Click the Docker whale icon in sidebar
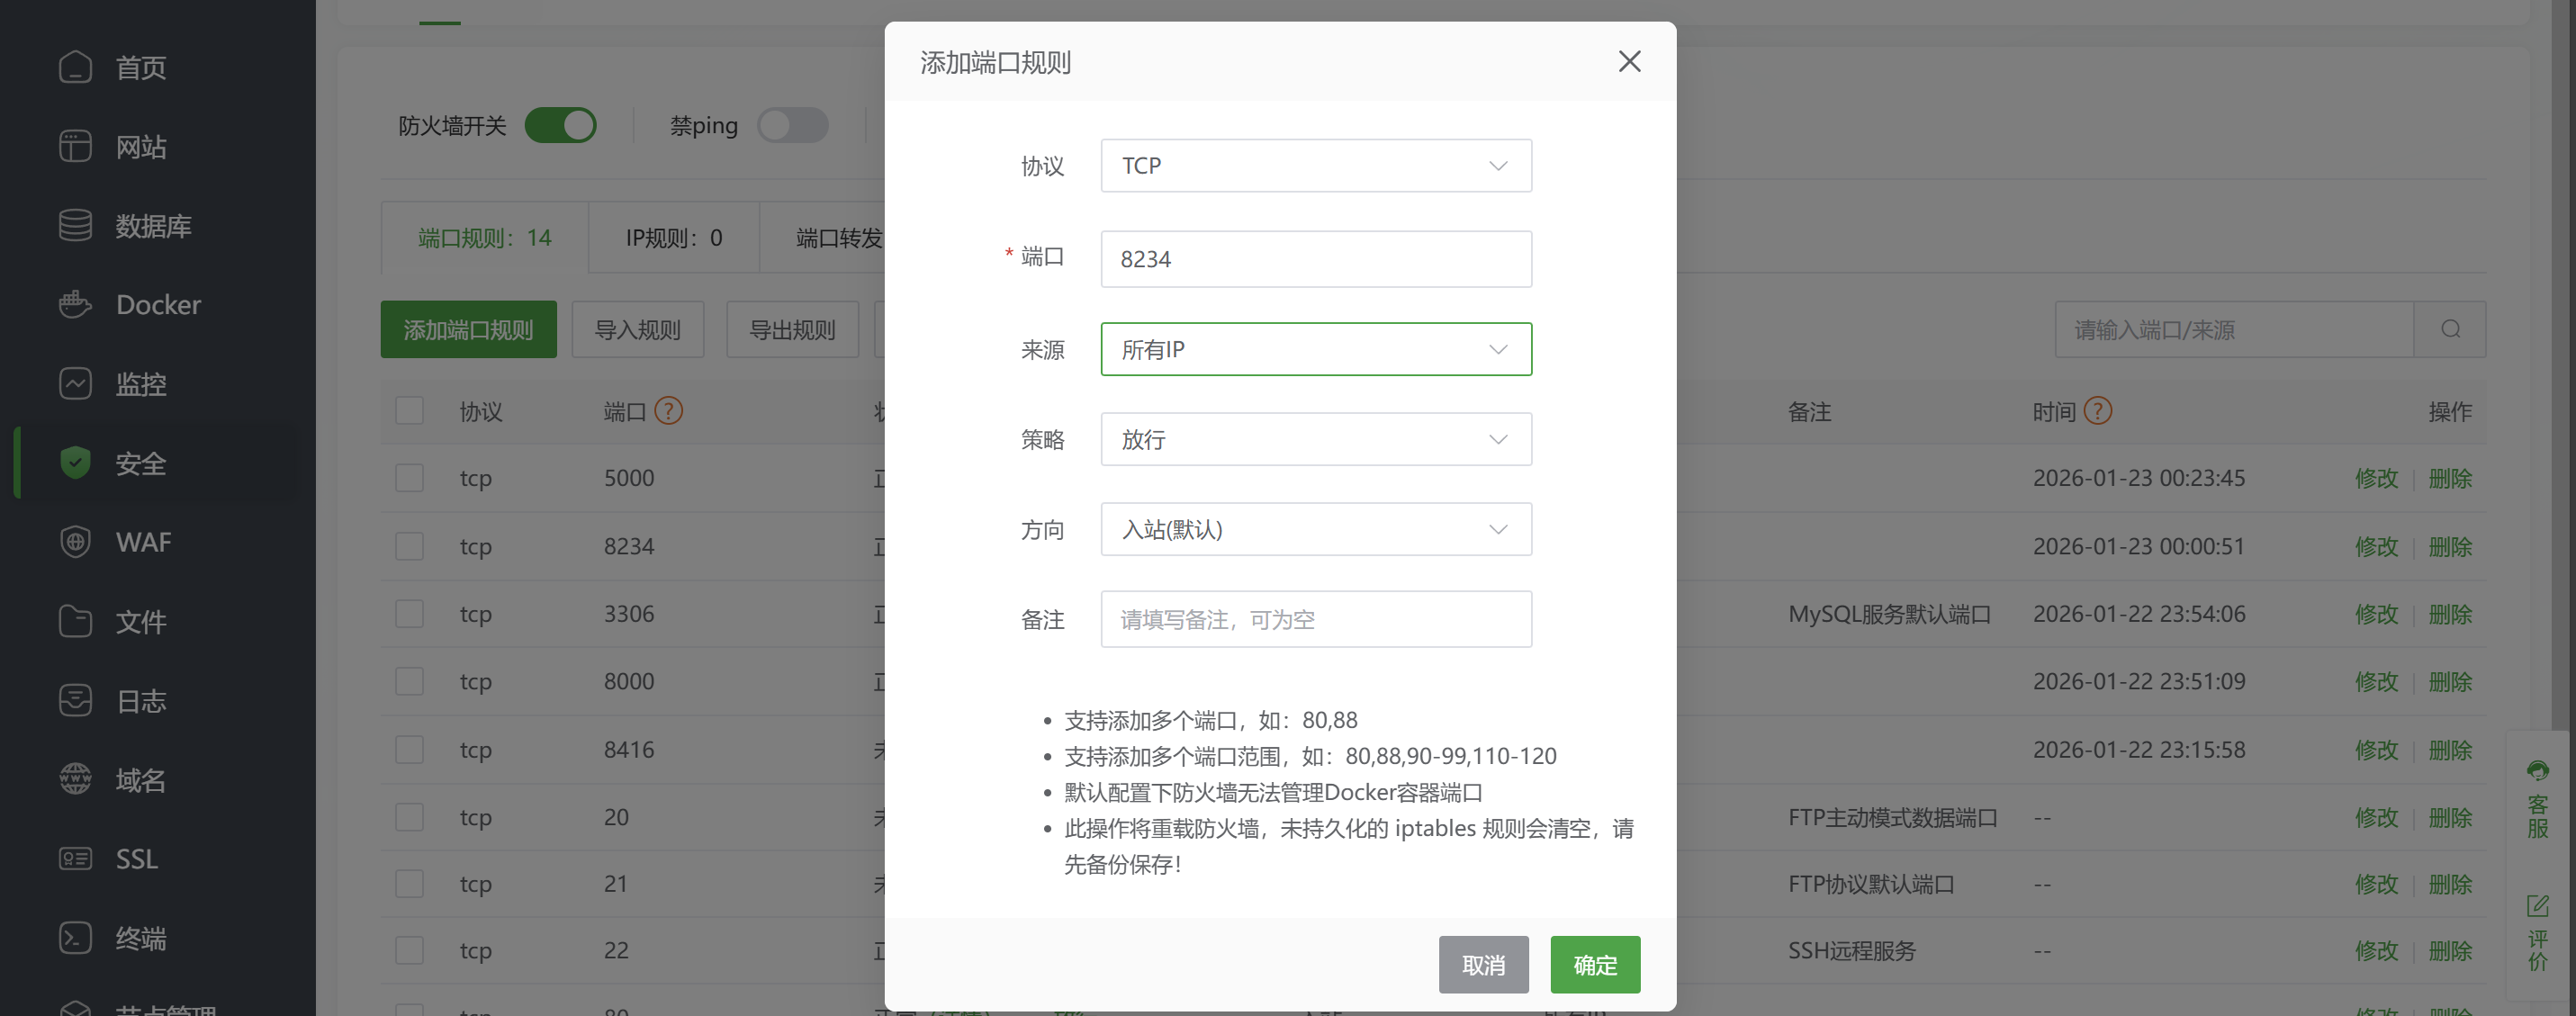 (75, 304)
